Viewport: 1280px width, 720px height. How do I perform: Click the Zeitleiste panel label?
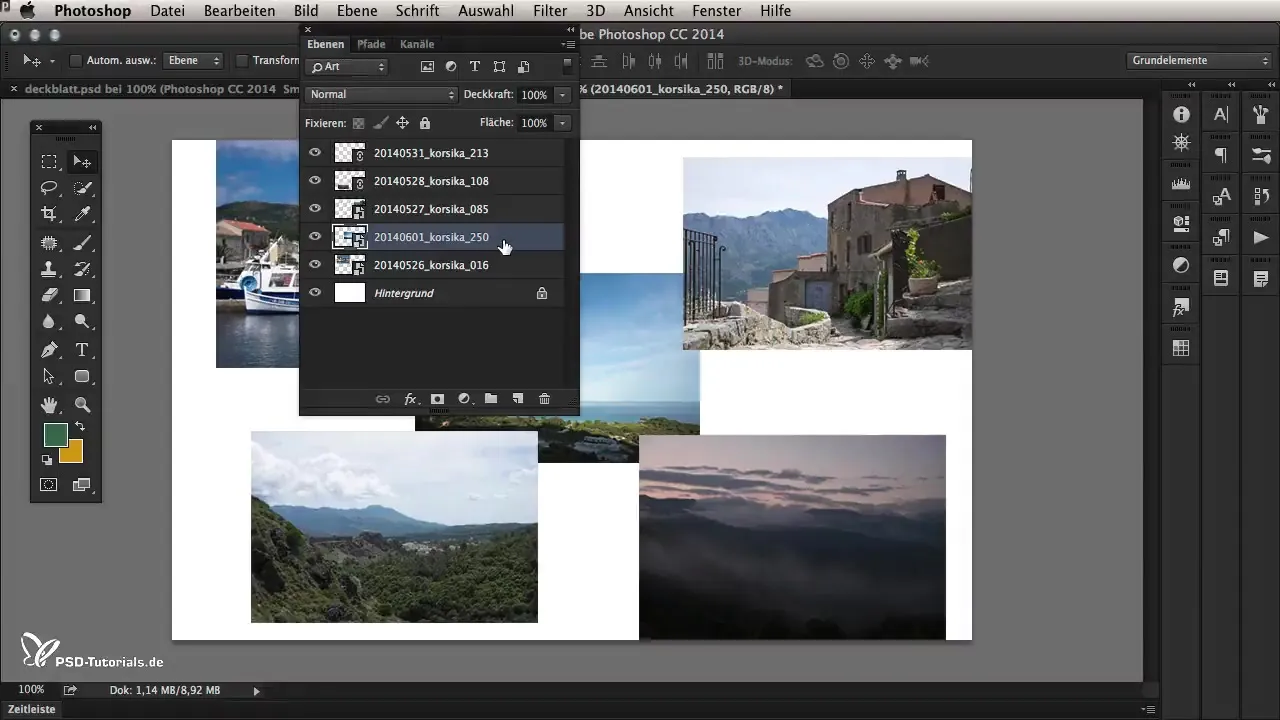point(32,709)
